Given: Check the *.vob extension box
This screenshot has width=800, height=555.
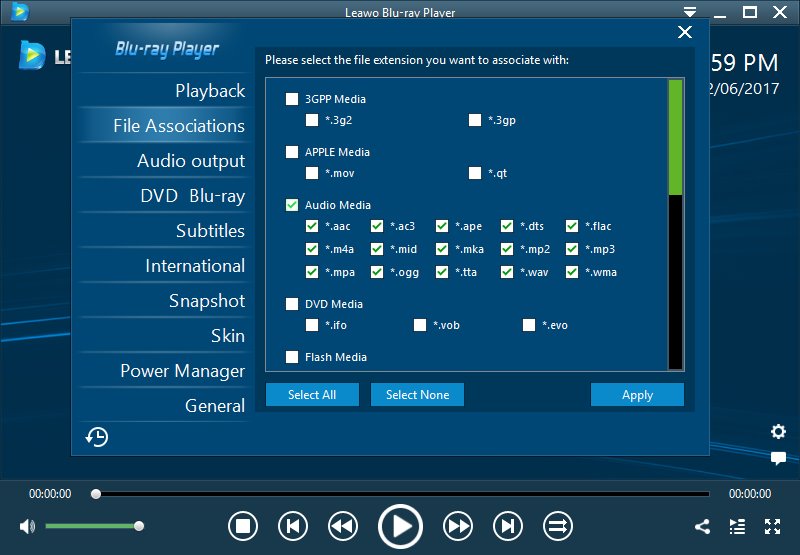Looking at the screenshot, I should [421, 325].
